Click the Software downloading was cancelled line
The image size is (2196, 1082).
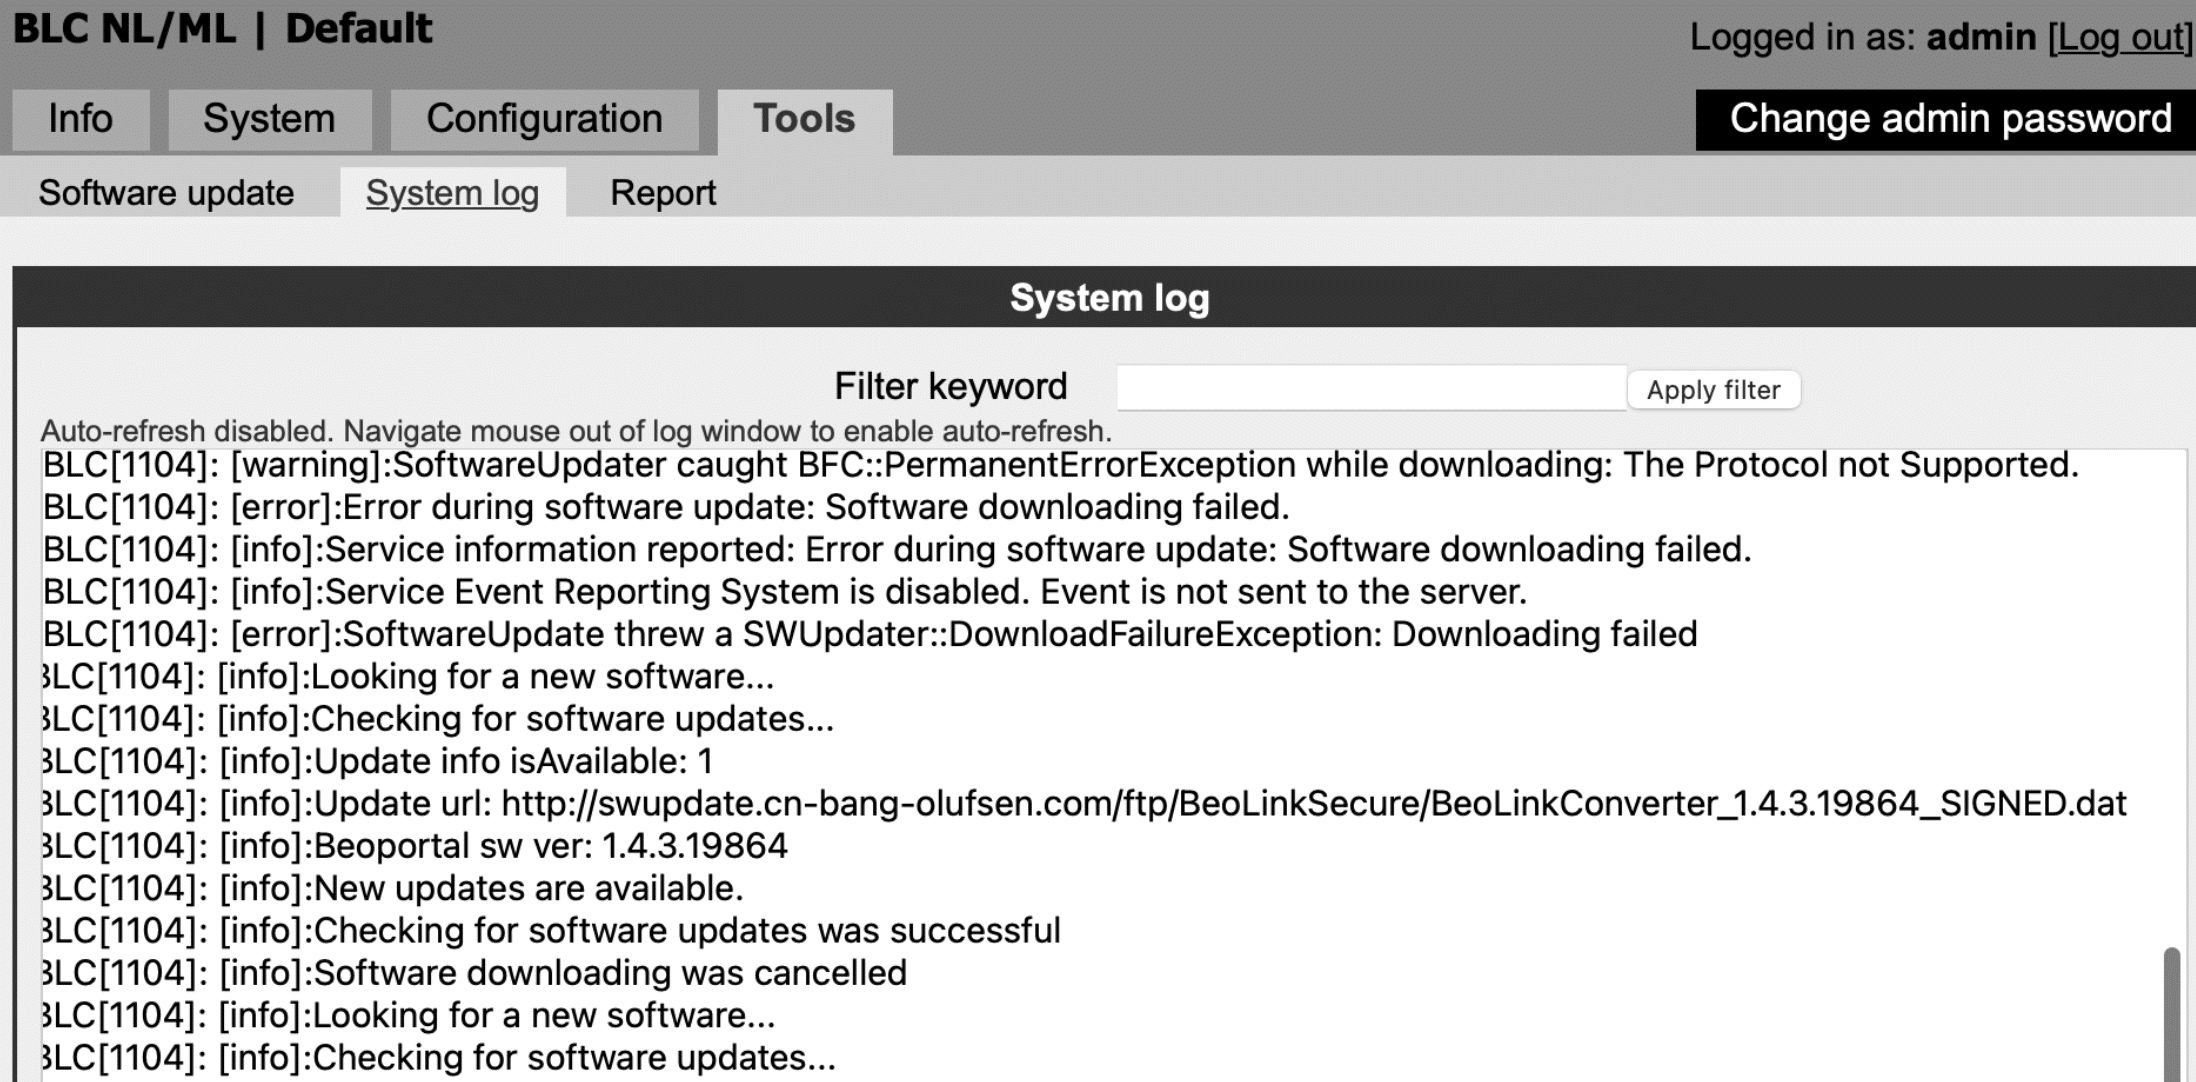[474, 973]
